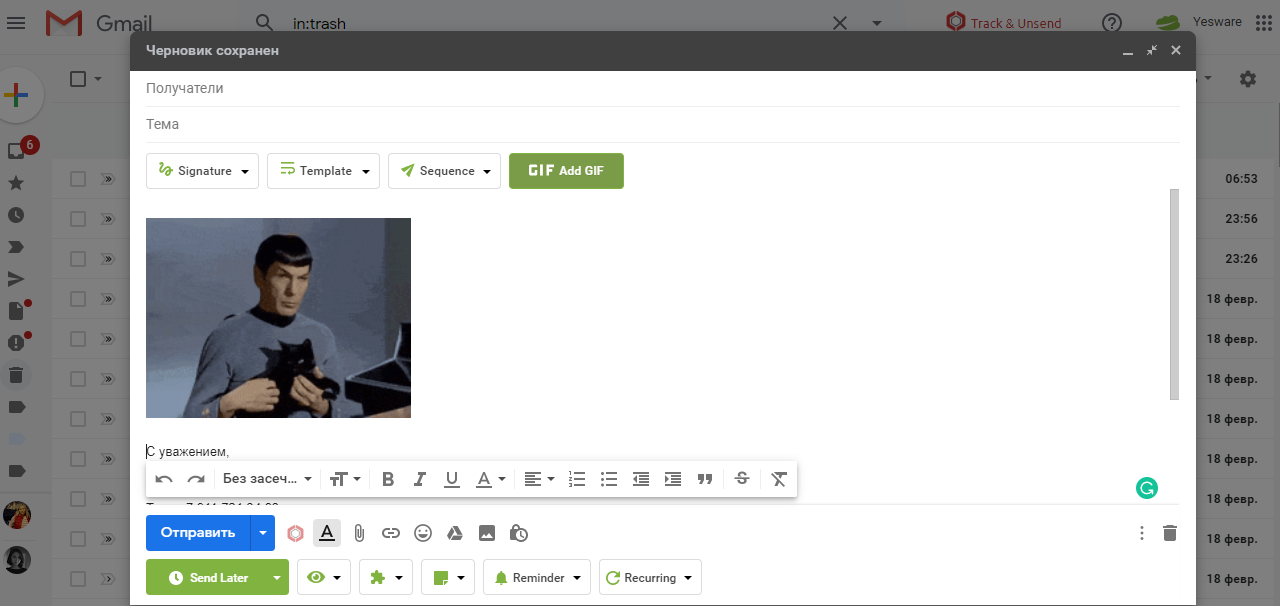This screenshot has width=1280, height=606.
Task: Click the Redo icon in formatting toolbar
Action: [196, 479]
